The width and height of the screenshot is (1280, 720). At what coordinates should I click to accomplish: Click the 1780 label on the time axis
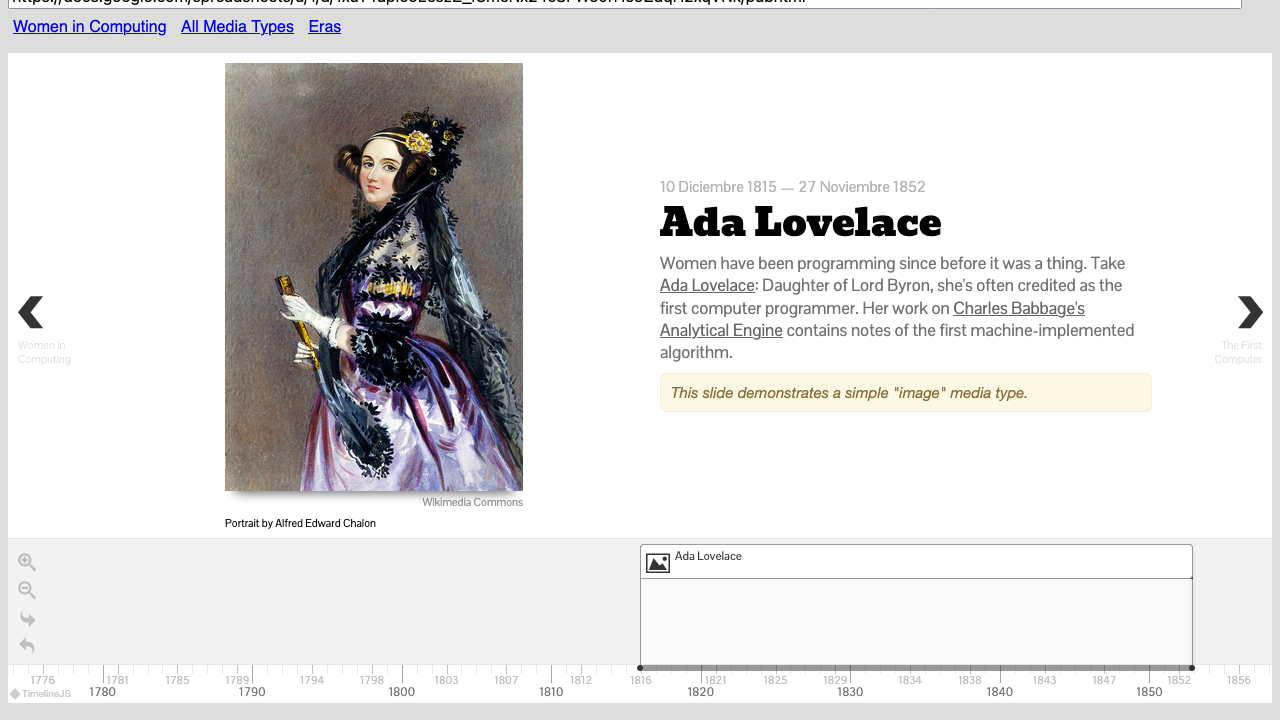coord(102,692)
